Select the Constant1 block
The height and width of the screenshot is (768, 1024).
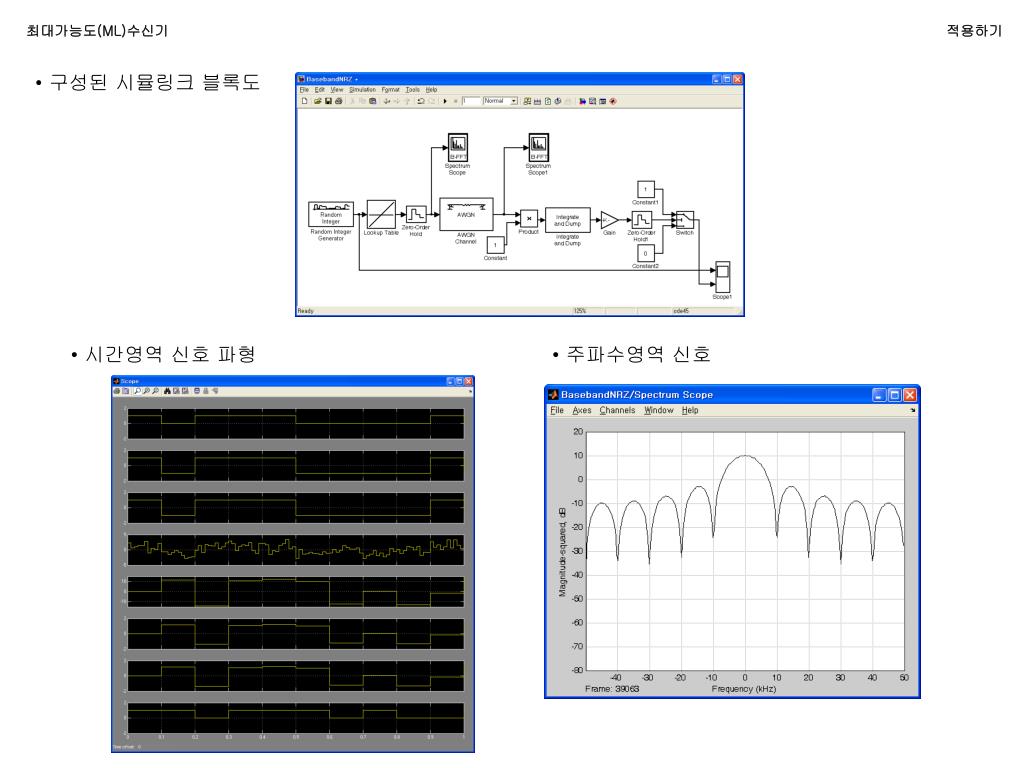click(645, 189)
